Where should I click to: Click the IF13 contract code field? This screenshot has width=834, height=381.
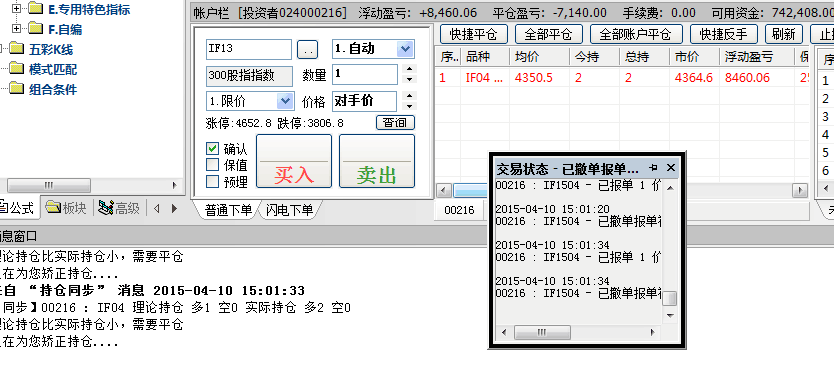[x=248, y=49]
